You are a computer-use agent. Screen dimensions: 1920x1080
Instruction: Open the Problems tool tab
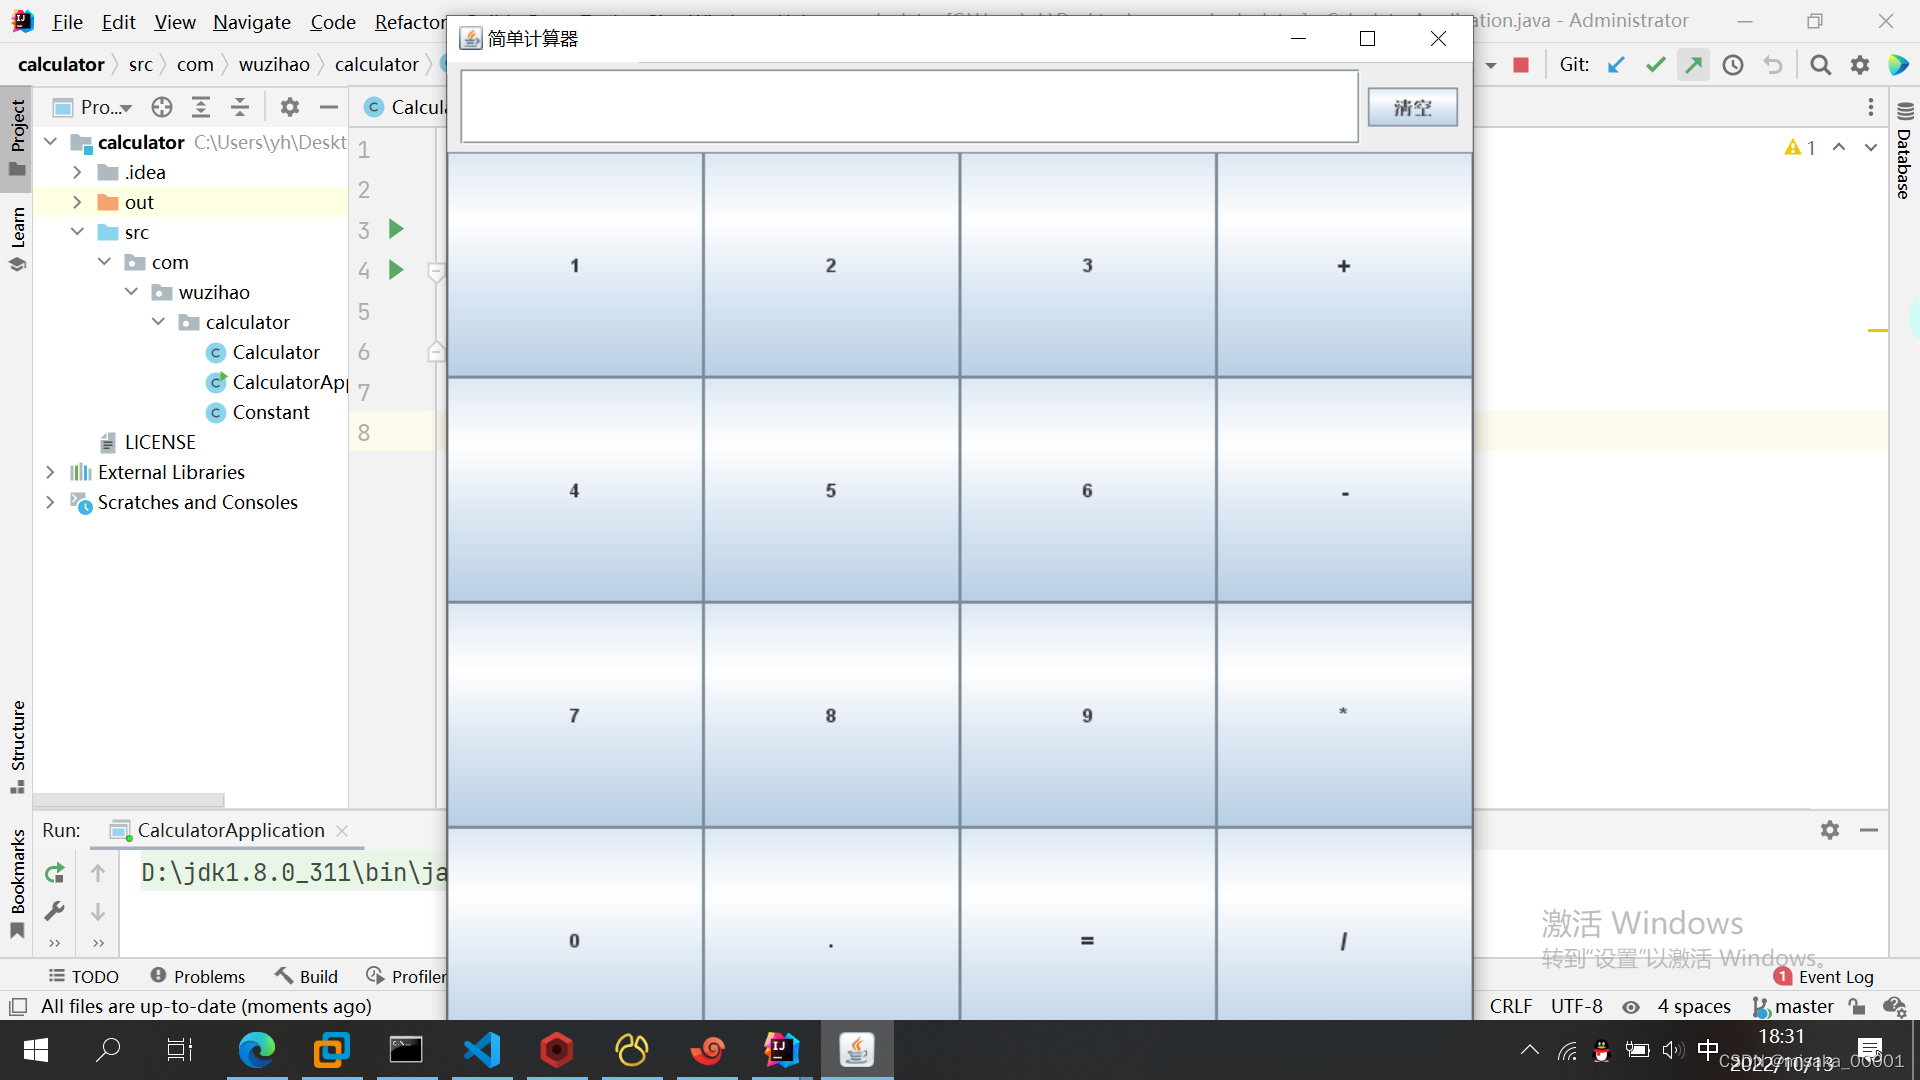tap(197, 976)
